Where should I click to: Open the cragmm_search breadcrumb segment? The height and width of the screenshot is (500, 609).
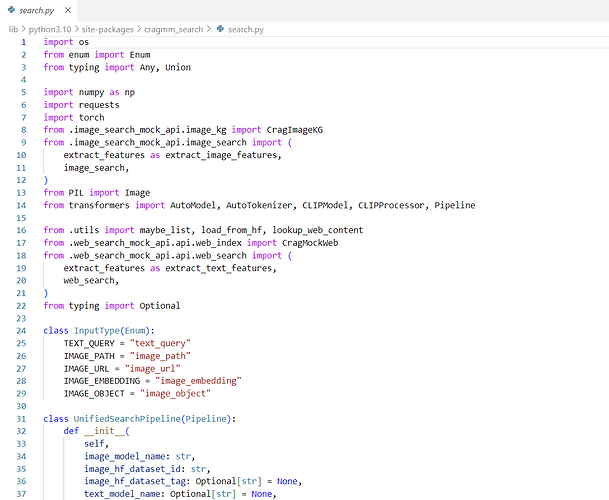pos(173,30)
